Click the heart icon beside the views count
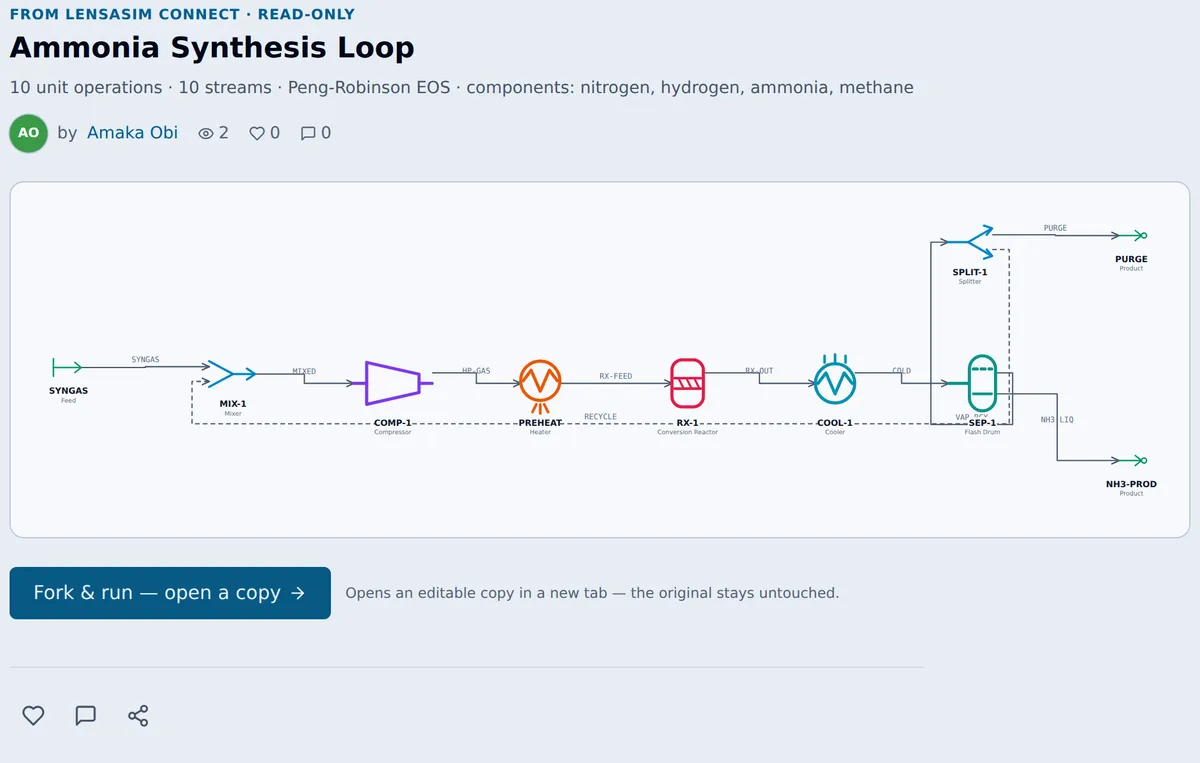This screenshot has width=1200, height=763. 257,133
